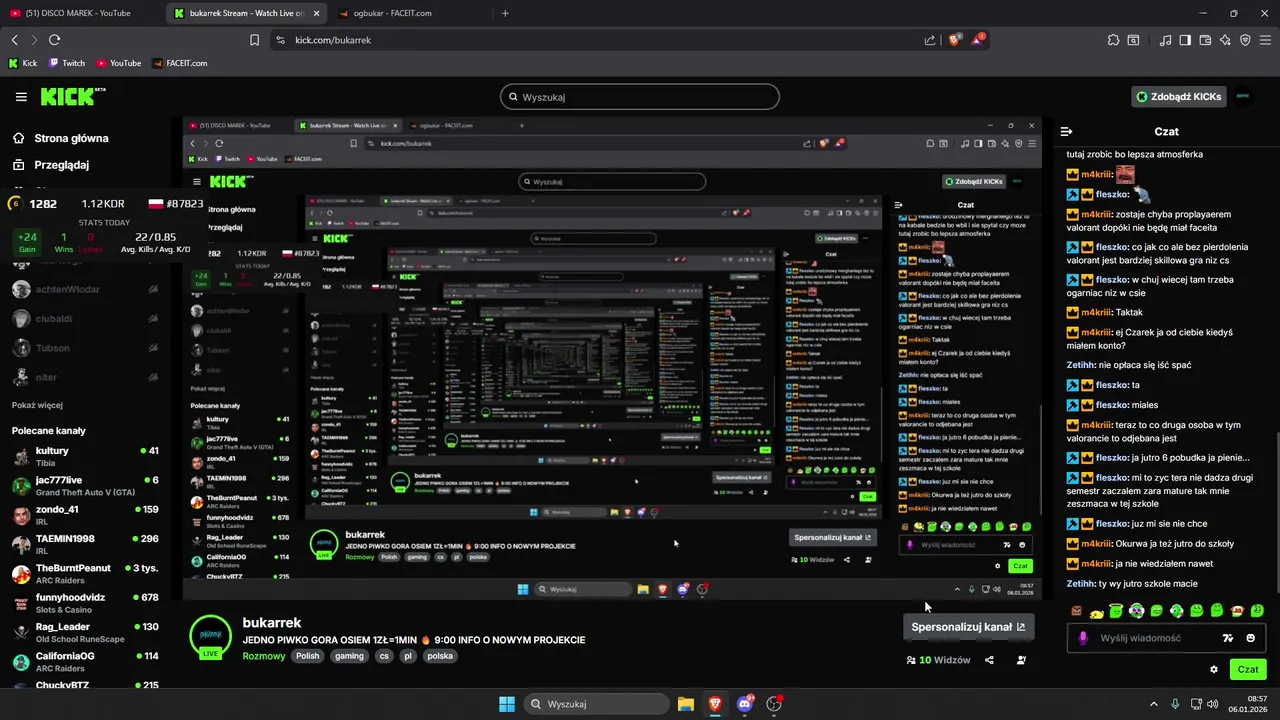Open the Kick hamburger sidebar menu
The height and width of the screenshot is (720, 1280).
click(x=21, y=97)
